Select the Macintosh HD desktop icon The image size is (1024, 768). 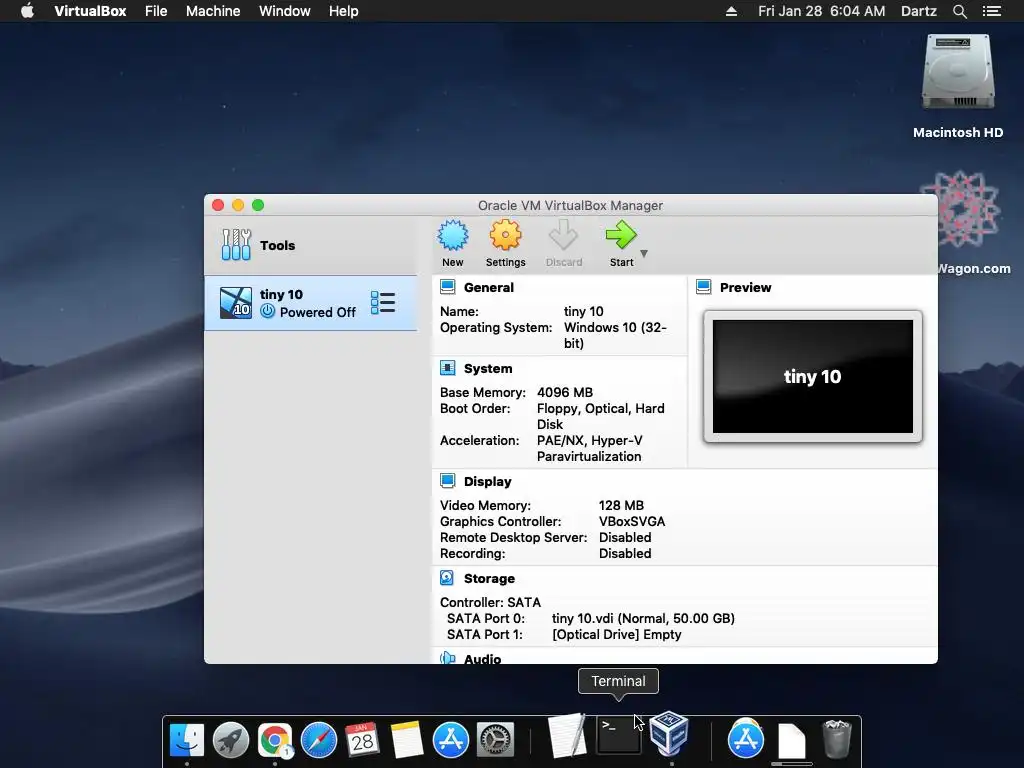pos(958,87)
